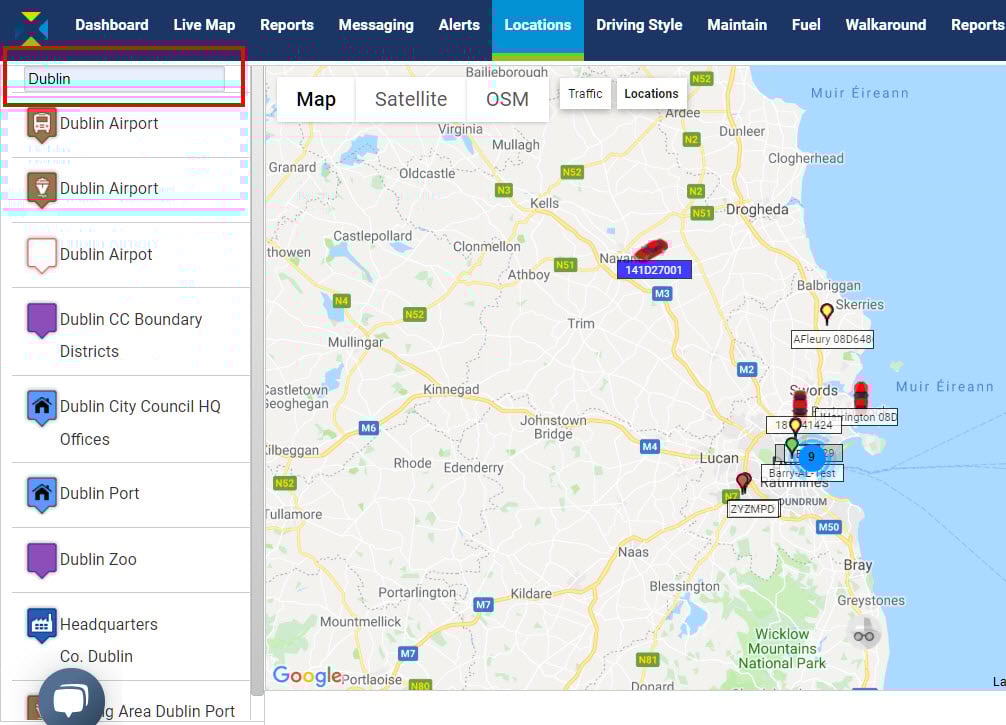Click the bus icon for Dublin Airport
Viewport: 1006px width, 725px height.
[42, 124]
